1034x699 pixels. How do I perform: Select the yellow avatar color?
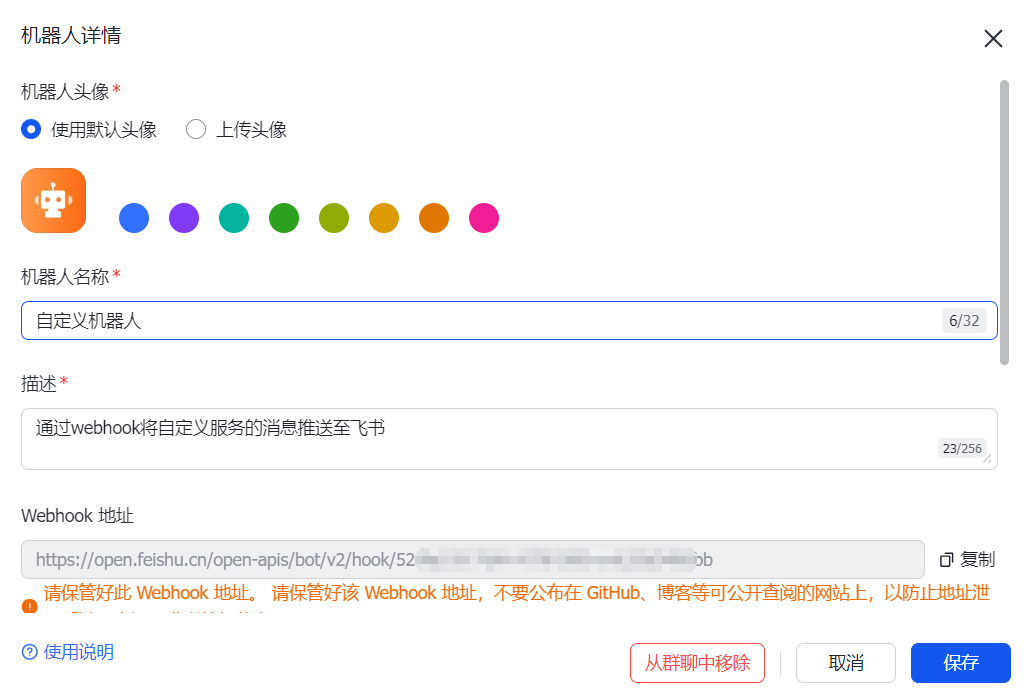384,218
